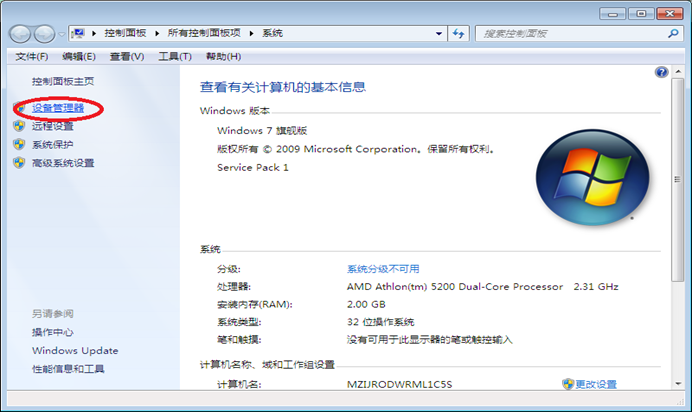The height and width of the screenshot is (412, 692).
Task: Click the label 处理器:
Action: tap(234, 287)
